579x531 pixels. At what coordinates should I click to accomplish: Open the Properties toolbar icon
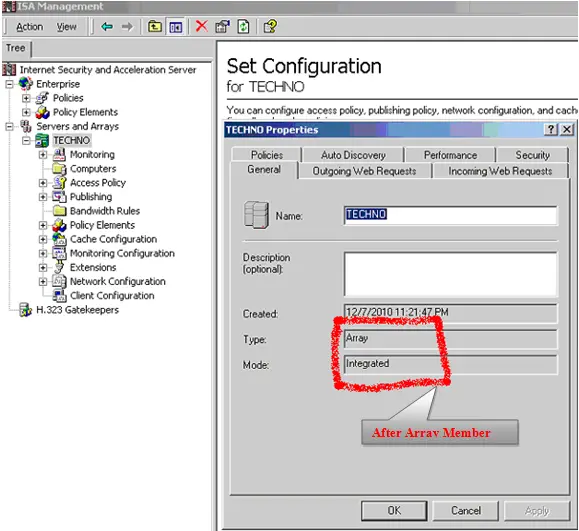(222, 27)
